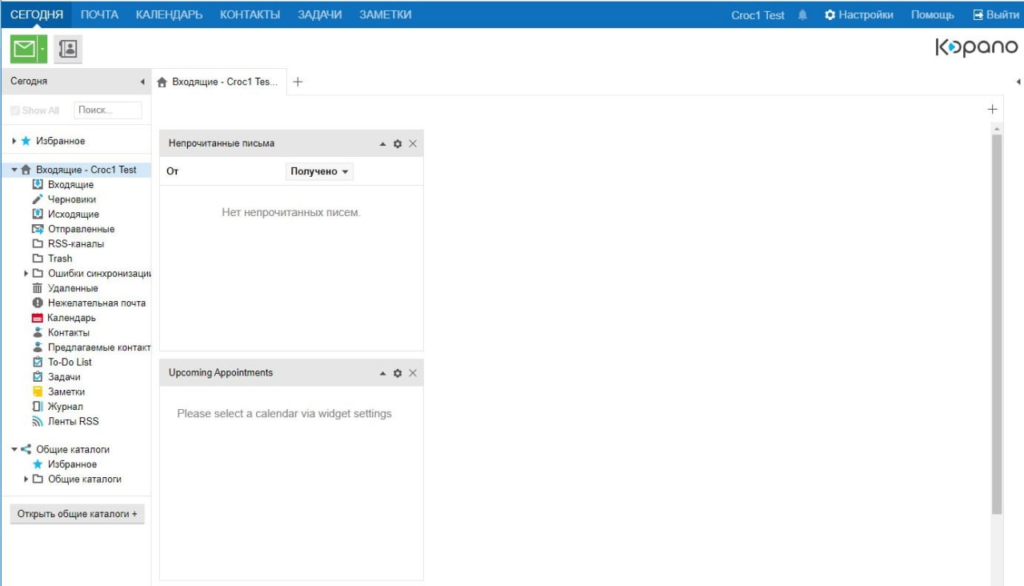Open the Предлагаемые контакты icon

[37, 348]
